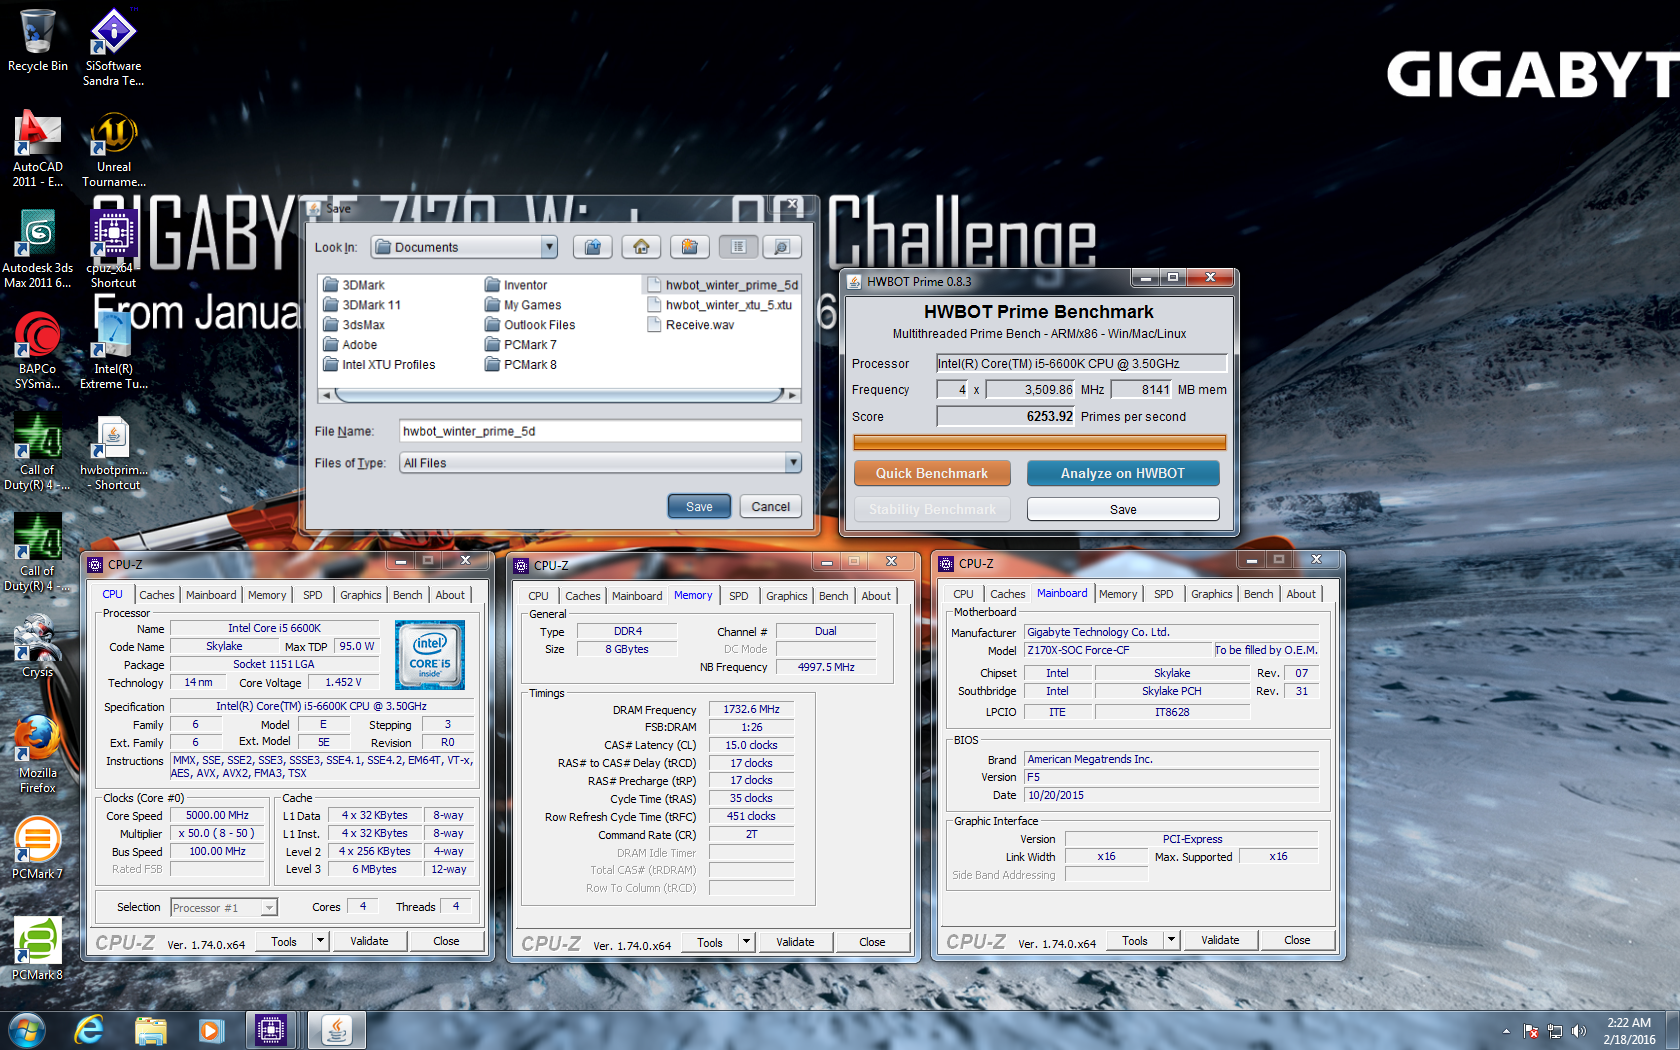Image resolution: width=1680 pixels, height=1050 pixels.
Task: Switch to CPU-Z taskbar button
Action: point(271,1030)
